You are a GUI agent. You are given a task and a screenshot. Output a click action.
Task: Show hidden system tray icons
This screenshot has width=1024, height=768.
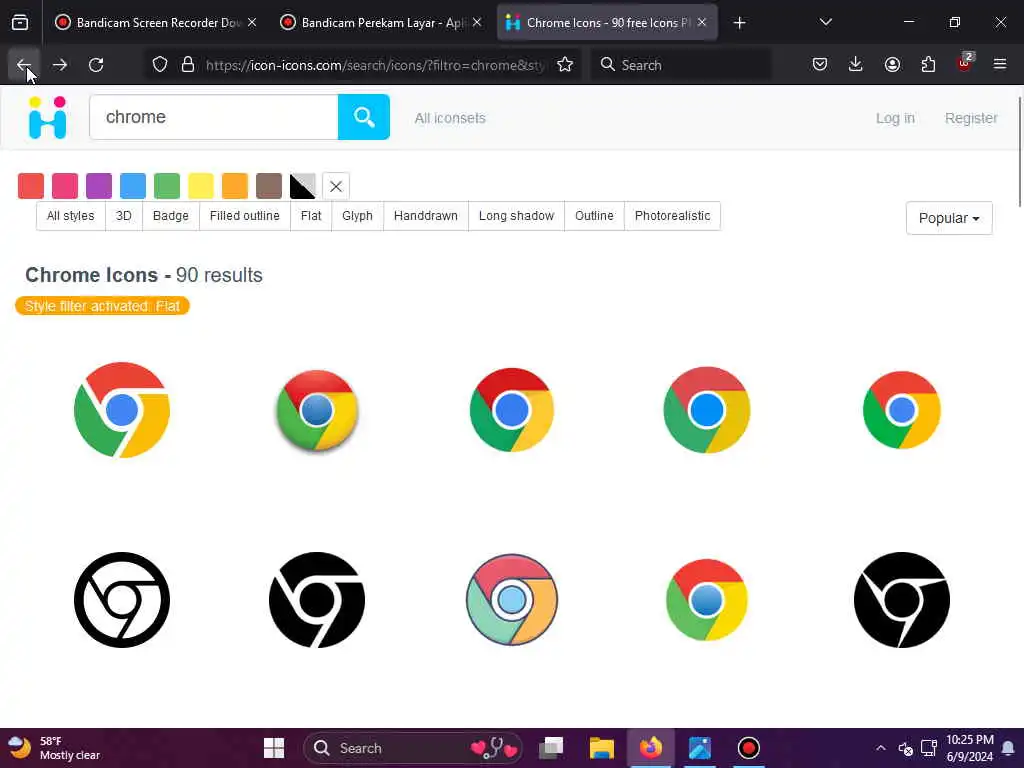click(880, 748)
